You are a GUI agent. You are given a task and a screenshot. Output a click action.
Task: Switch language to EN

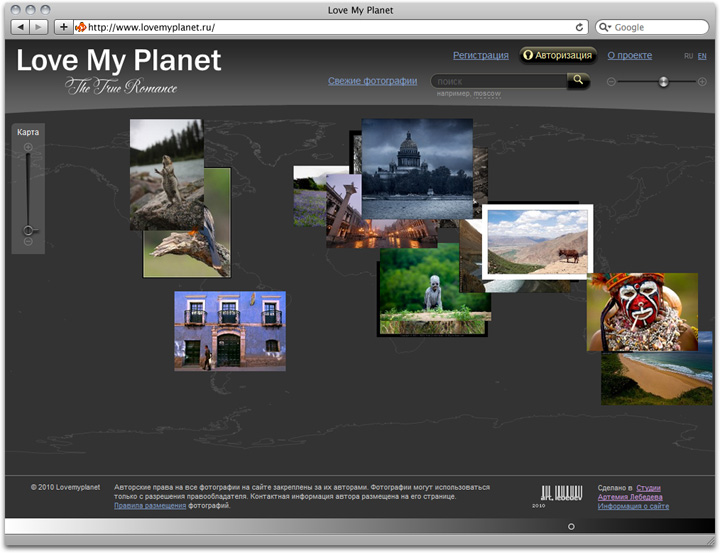pyautogui.click(x=702, y=56)
